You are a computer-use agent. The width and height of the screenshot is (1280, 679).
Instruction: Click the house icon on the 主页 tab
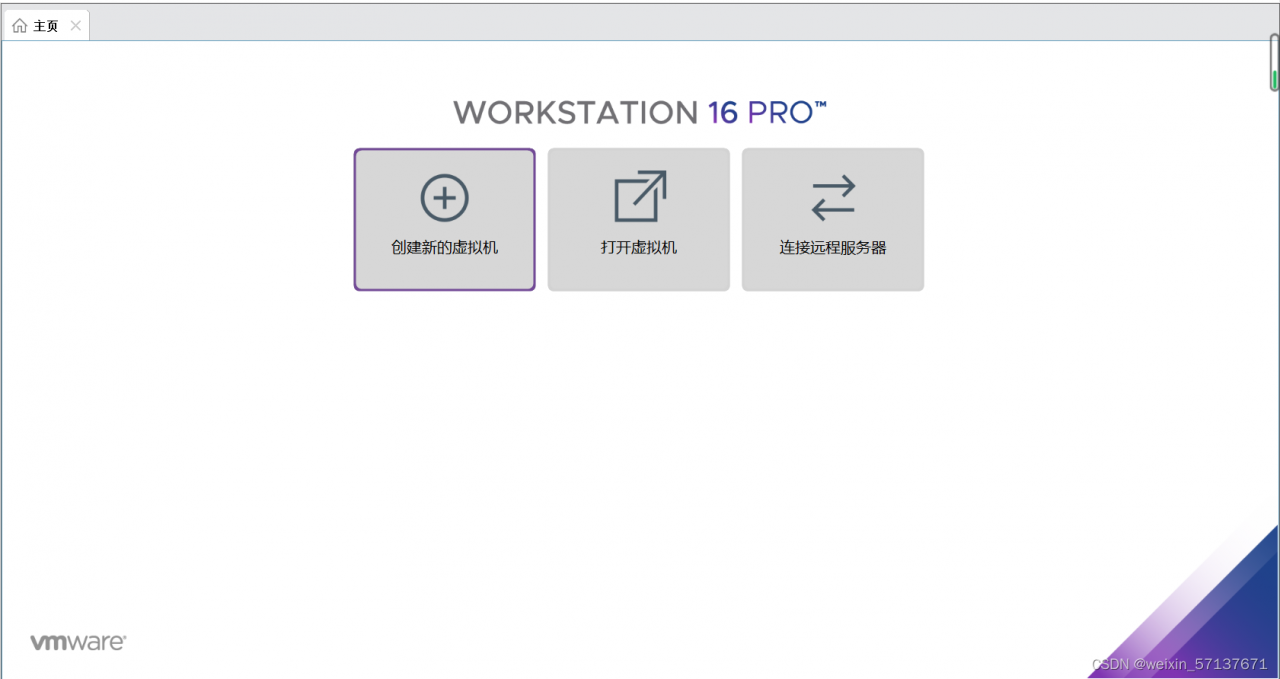click(x=20, y=26)
